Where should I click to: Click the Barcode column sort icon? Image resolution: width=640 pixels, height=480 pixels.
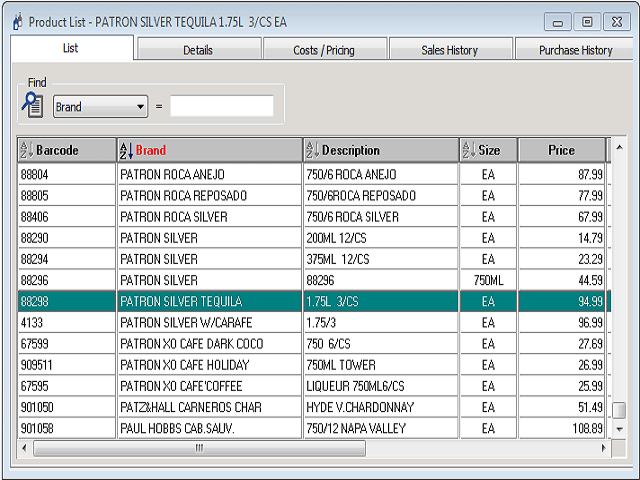27,151
